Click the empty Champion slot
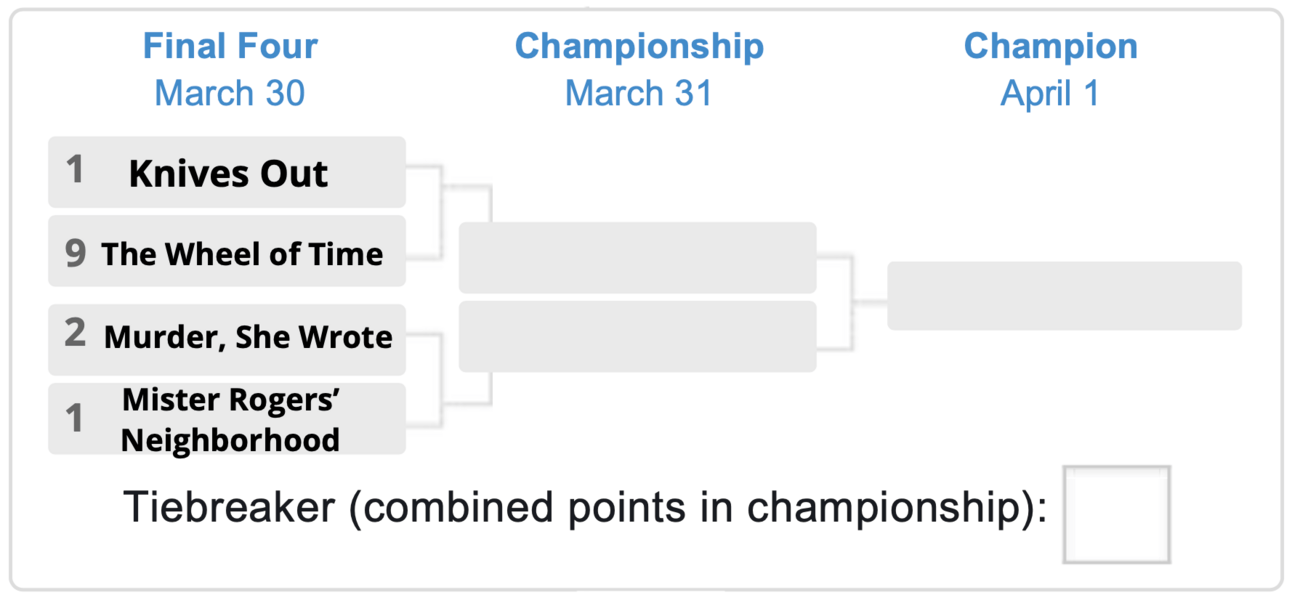 1064,296
